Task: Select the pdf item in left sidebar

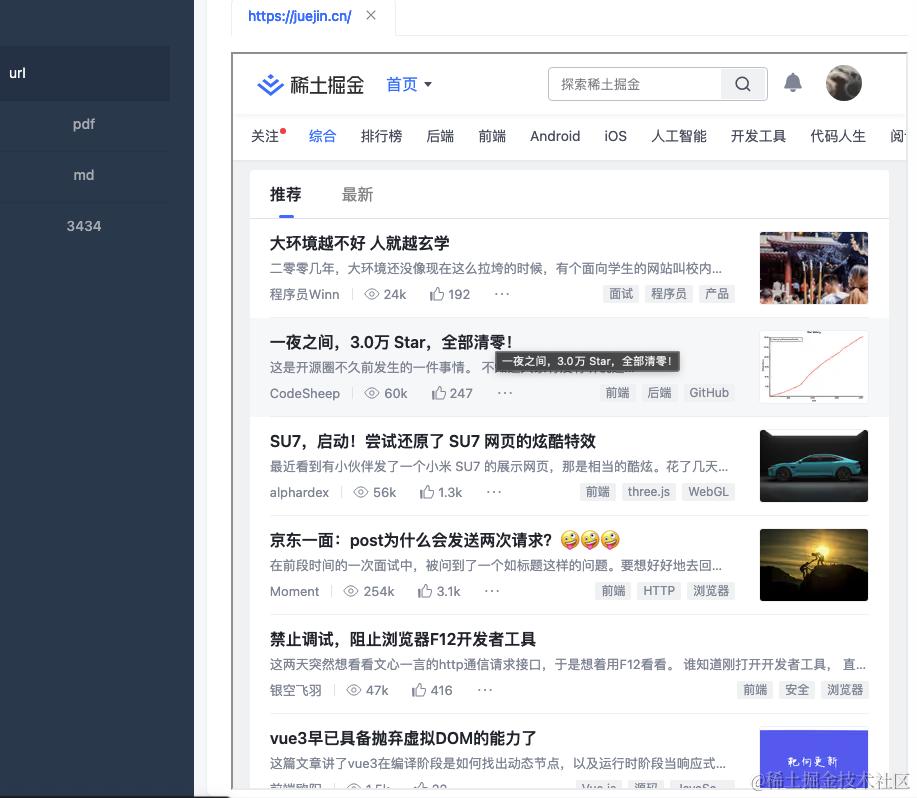Action: tap(84, 124)
